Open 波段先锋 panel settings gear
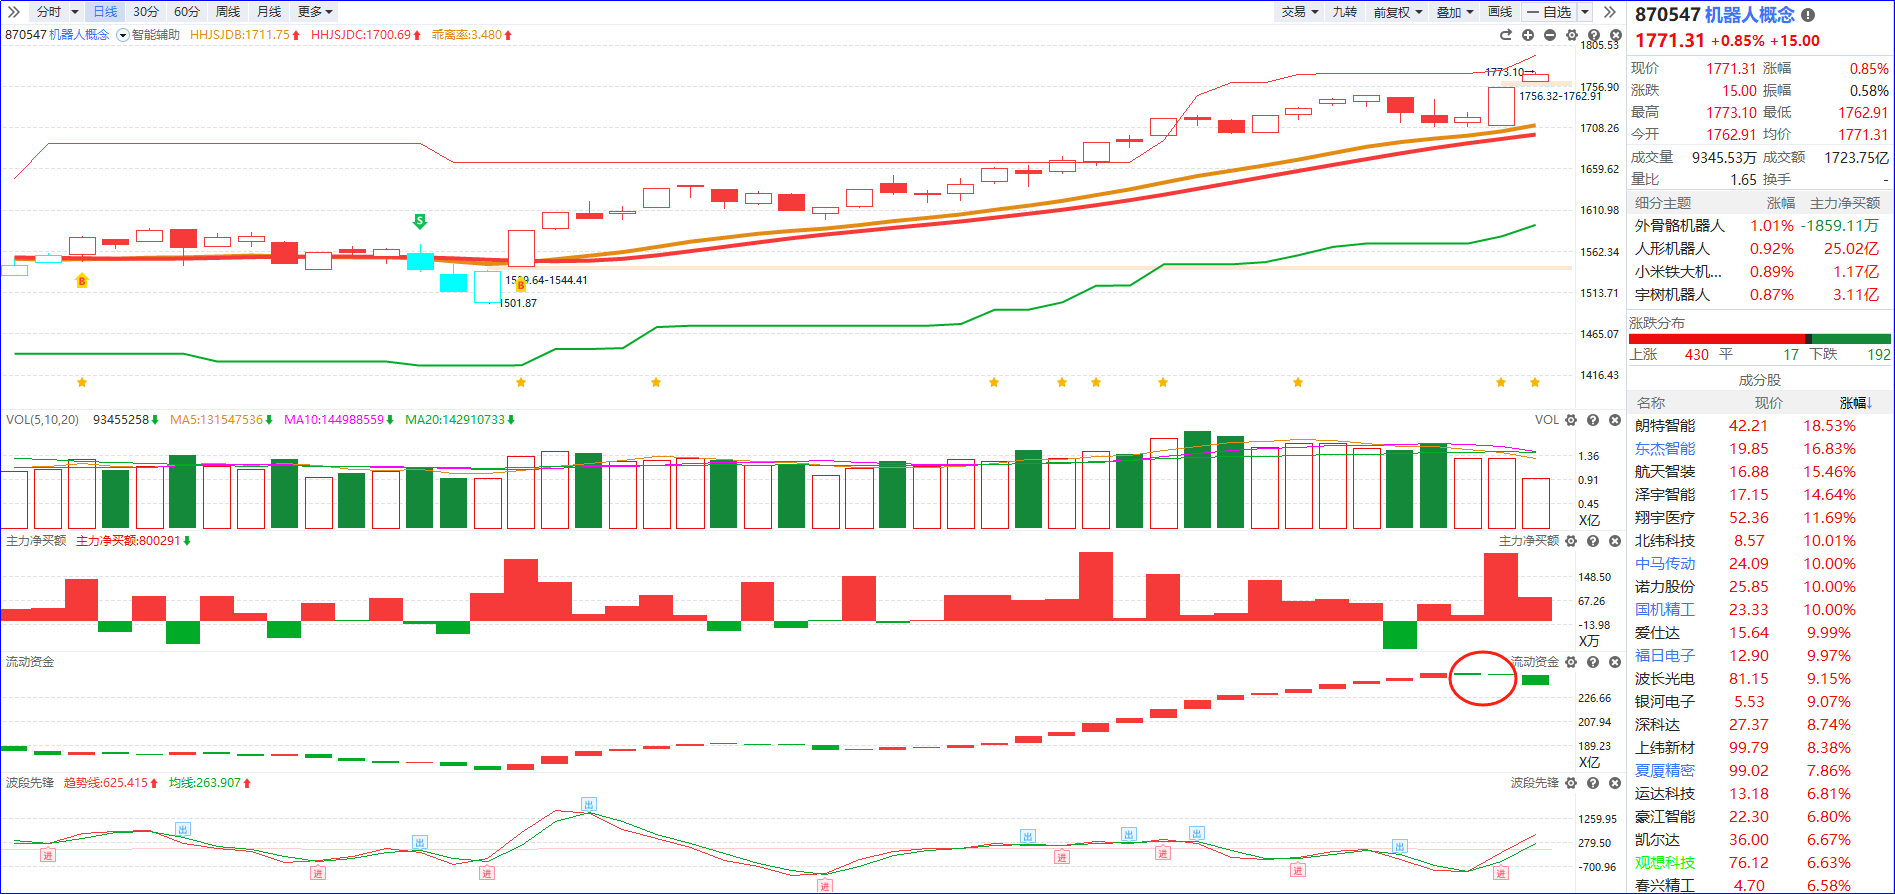1895x894 pixels. [1571, 783]
